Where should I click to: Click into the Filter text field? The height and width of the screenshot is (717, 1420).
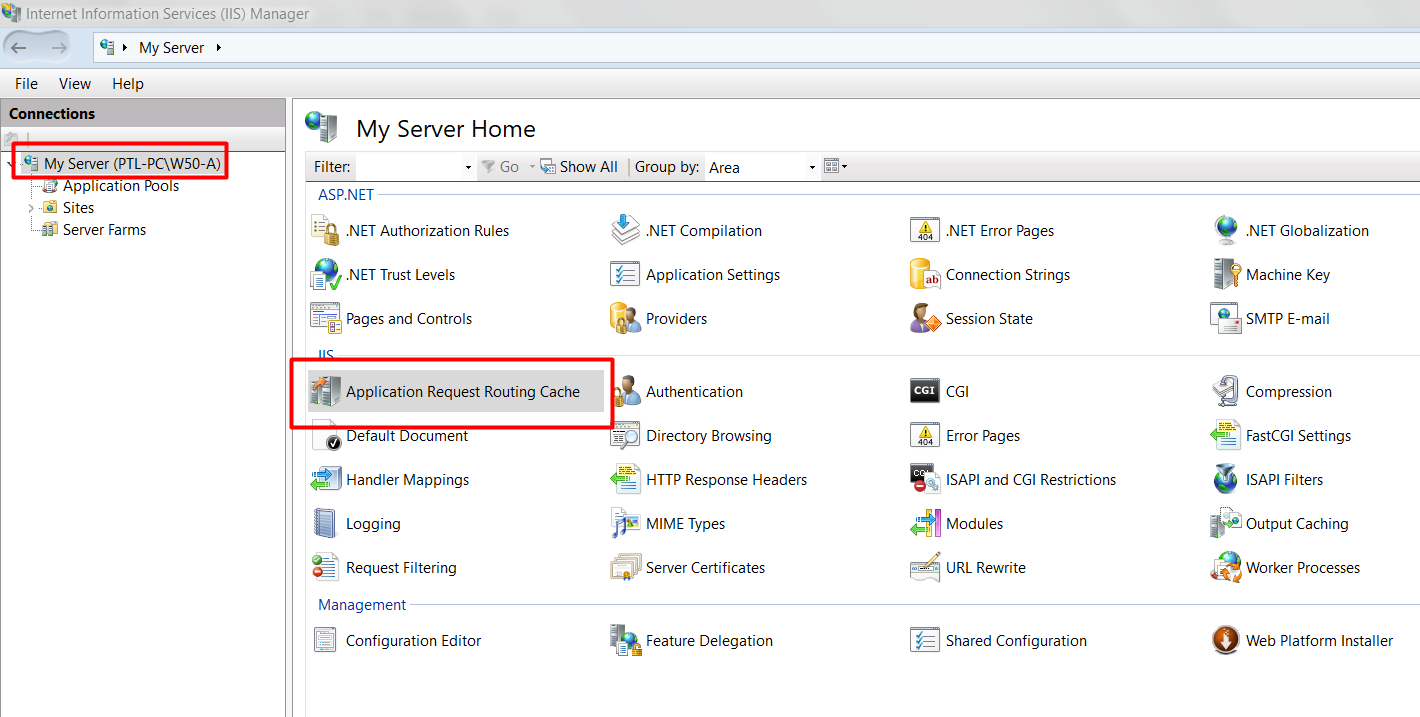point(408,168)
